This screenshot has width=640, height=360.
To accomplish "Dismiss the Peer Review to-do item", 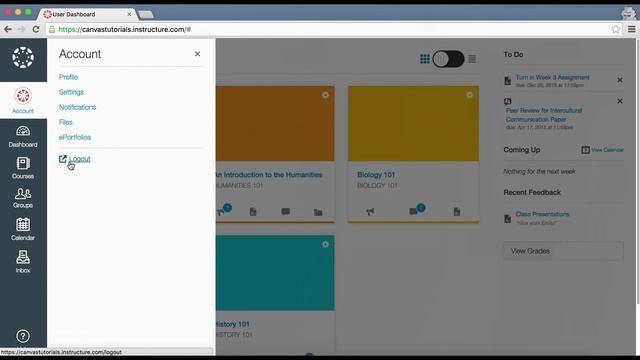I will point(620,101).
